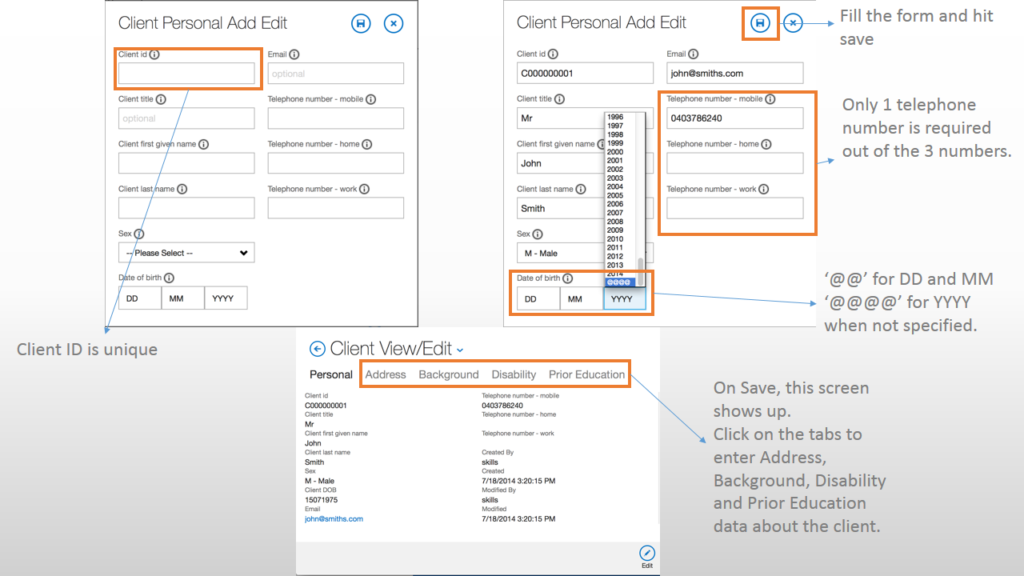Click the orange-highlighted save icon on the filled form
This screenshot has height=576, width=1024.
coord(760,23)
